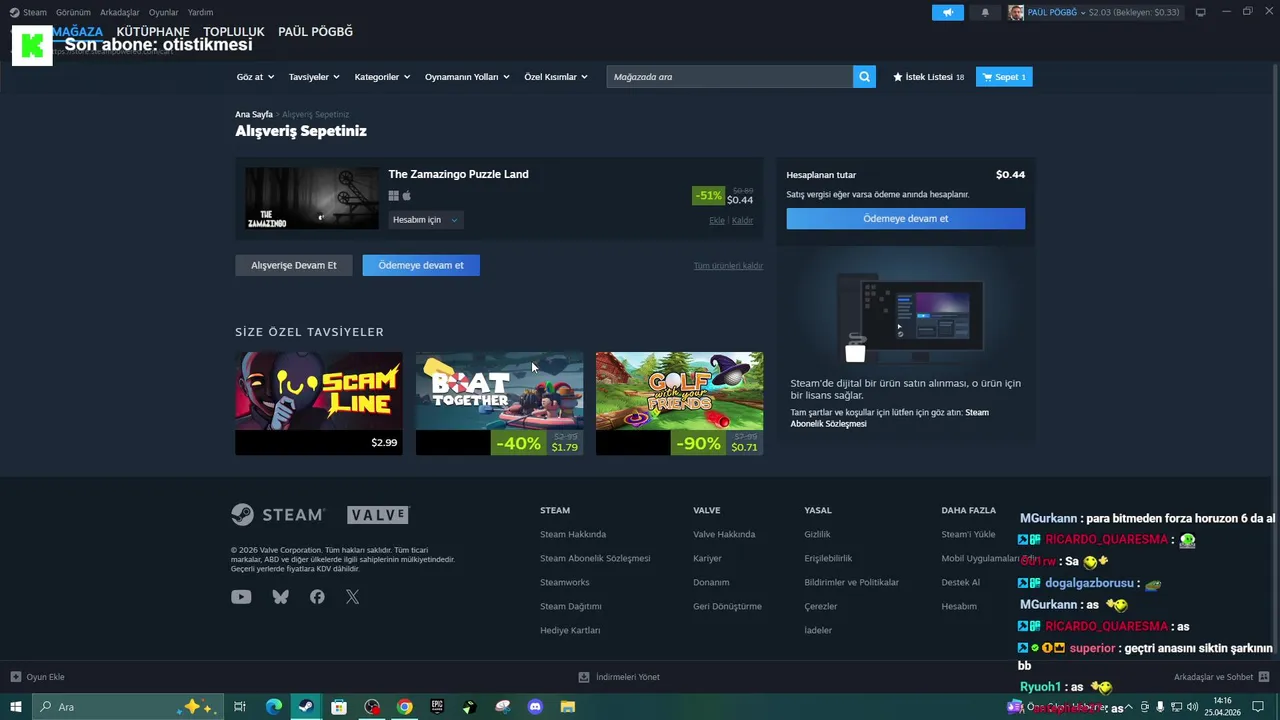The width and height of the screenshot is (1280, 720).
Task: Open the Arkadaşlar menu
Action: point(119,12)
